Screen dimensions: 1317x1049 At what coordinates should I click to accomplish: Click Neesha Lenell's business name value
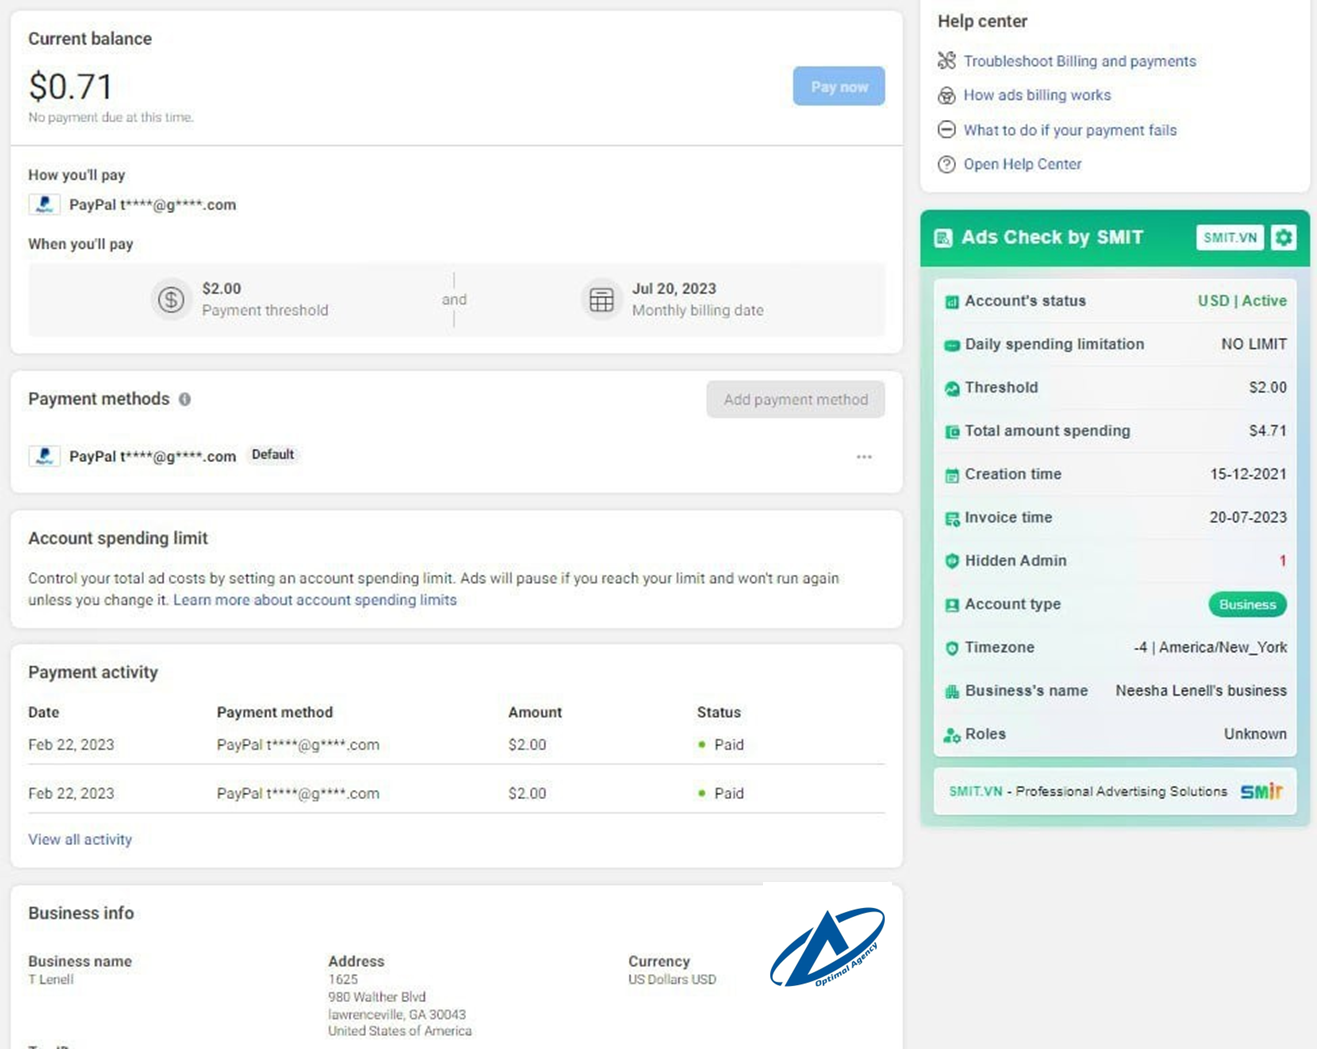click(x=1201, y=690)
